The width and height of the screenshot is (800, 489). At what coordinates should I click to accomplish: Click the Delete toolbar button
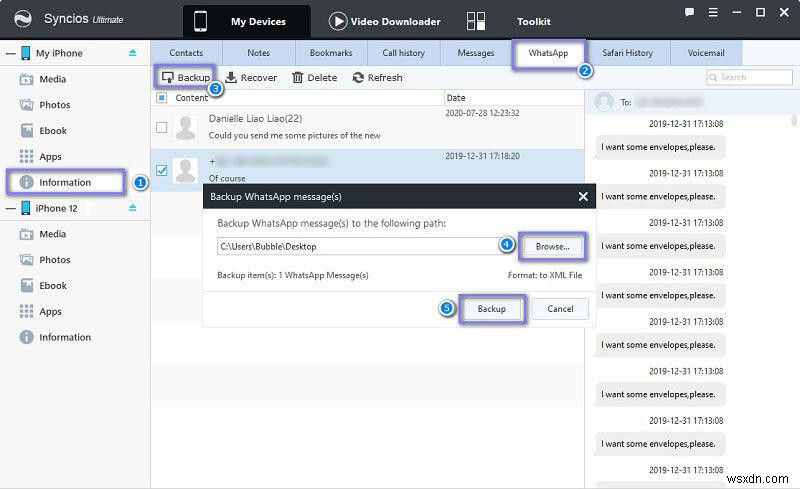[x=315, y=78]
